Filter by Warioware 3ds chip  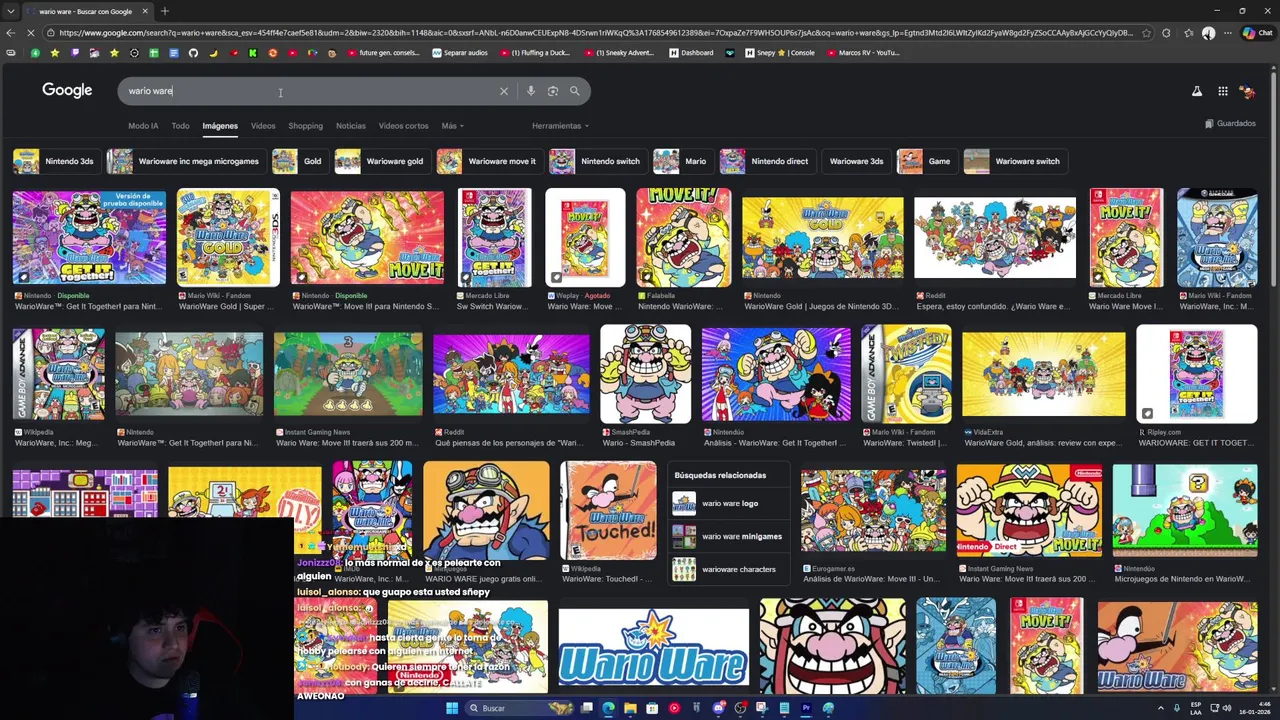(x=855, y=161)
